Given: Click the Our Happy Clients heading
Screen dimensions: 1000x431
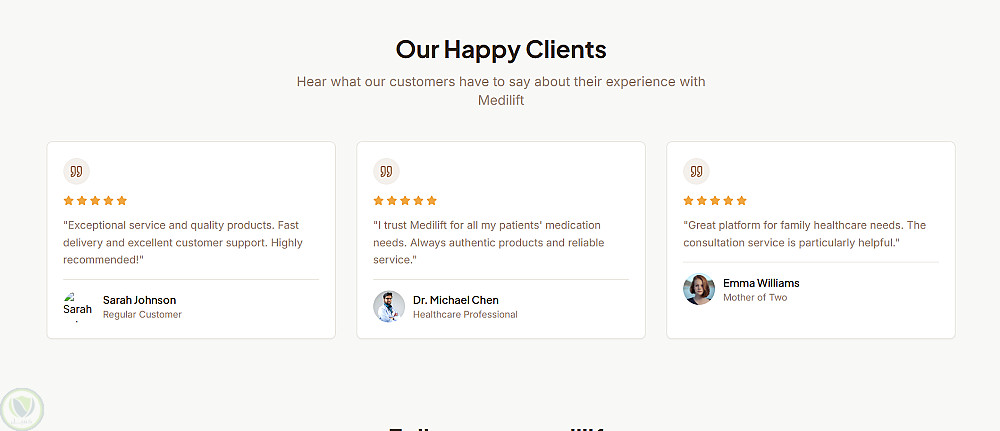Looking at the screenshot, I should 500,49.
